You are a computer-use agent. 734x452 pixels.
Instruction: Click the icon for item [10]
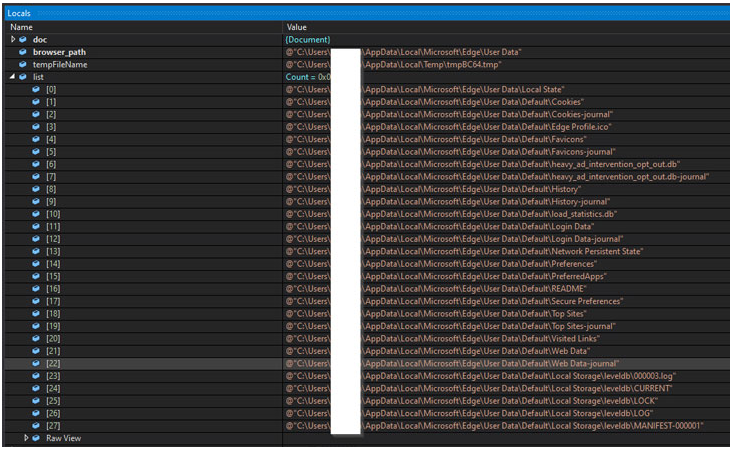[36, 214]
